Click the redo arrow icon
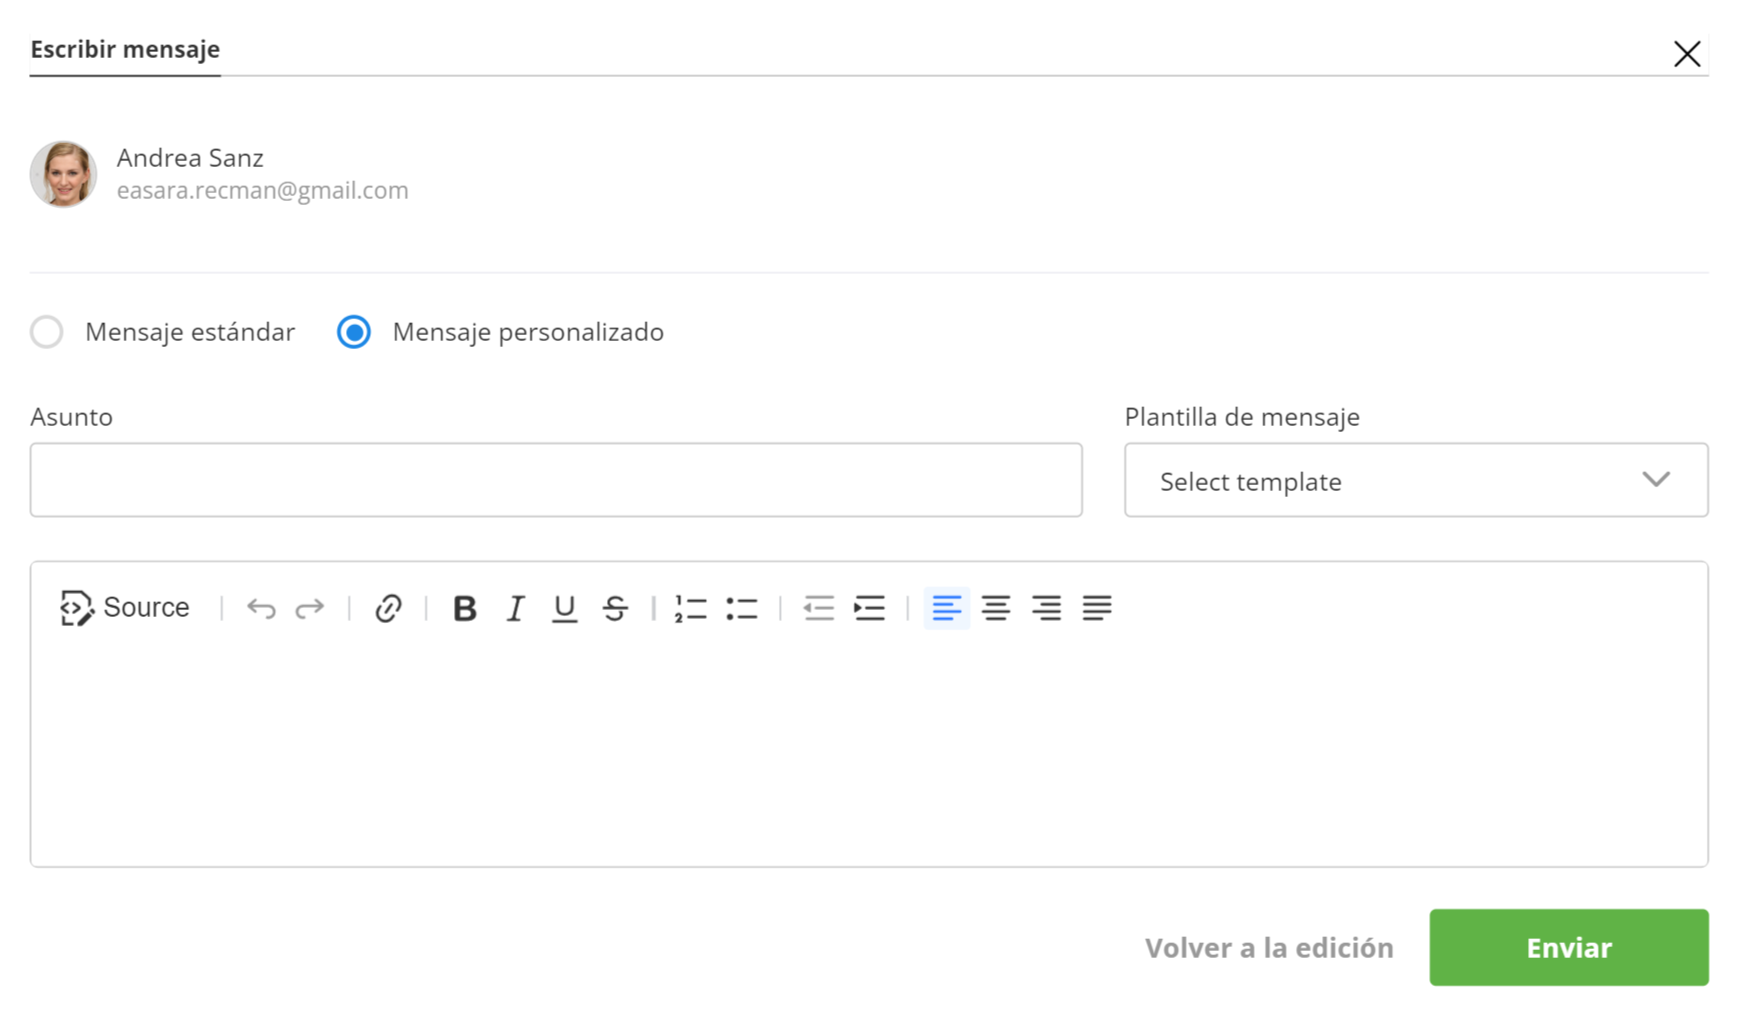Viewport: 1764px width, 1030px height. click(310, 608)
